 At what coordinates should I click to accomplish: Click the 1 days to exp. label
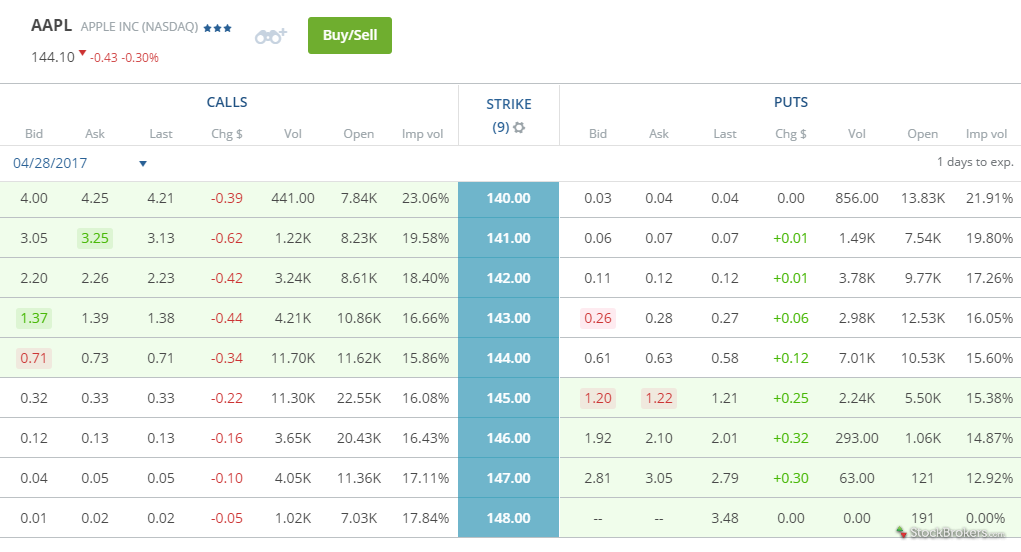(975, 162)
